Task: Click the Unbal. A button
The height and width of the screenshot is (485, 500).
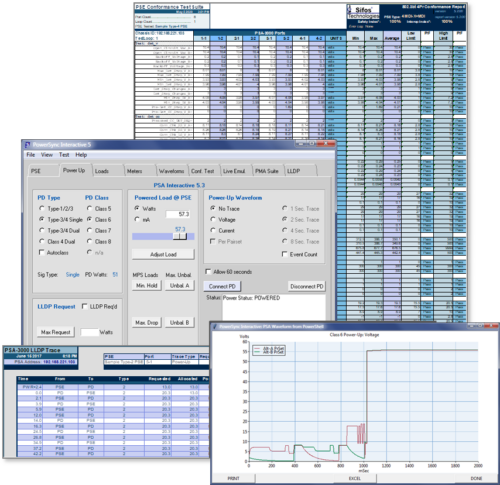Action: pos(179,286)
